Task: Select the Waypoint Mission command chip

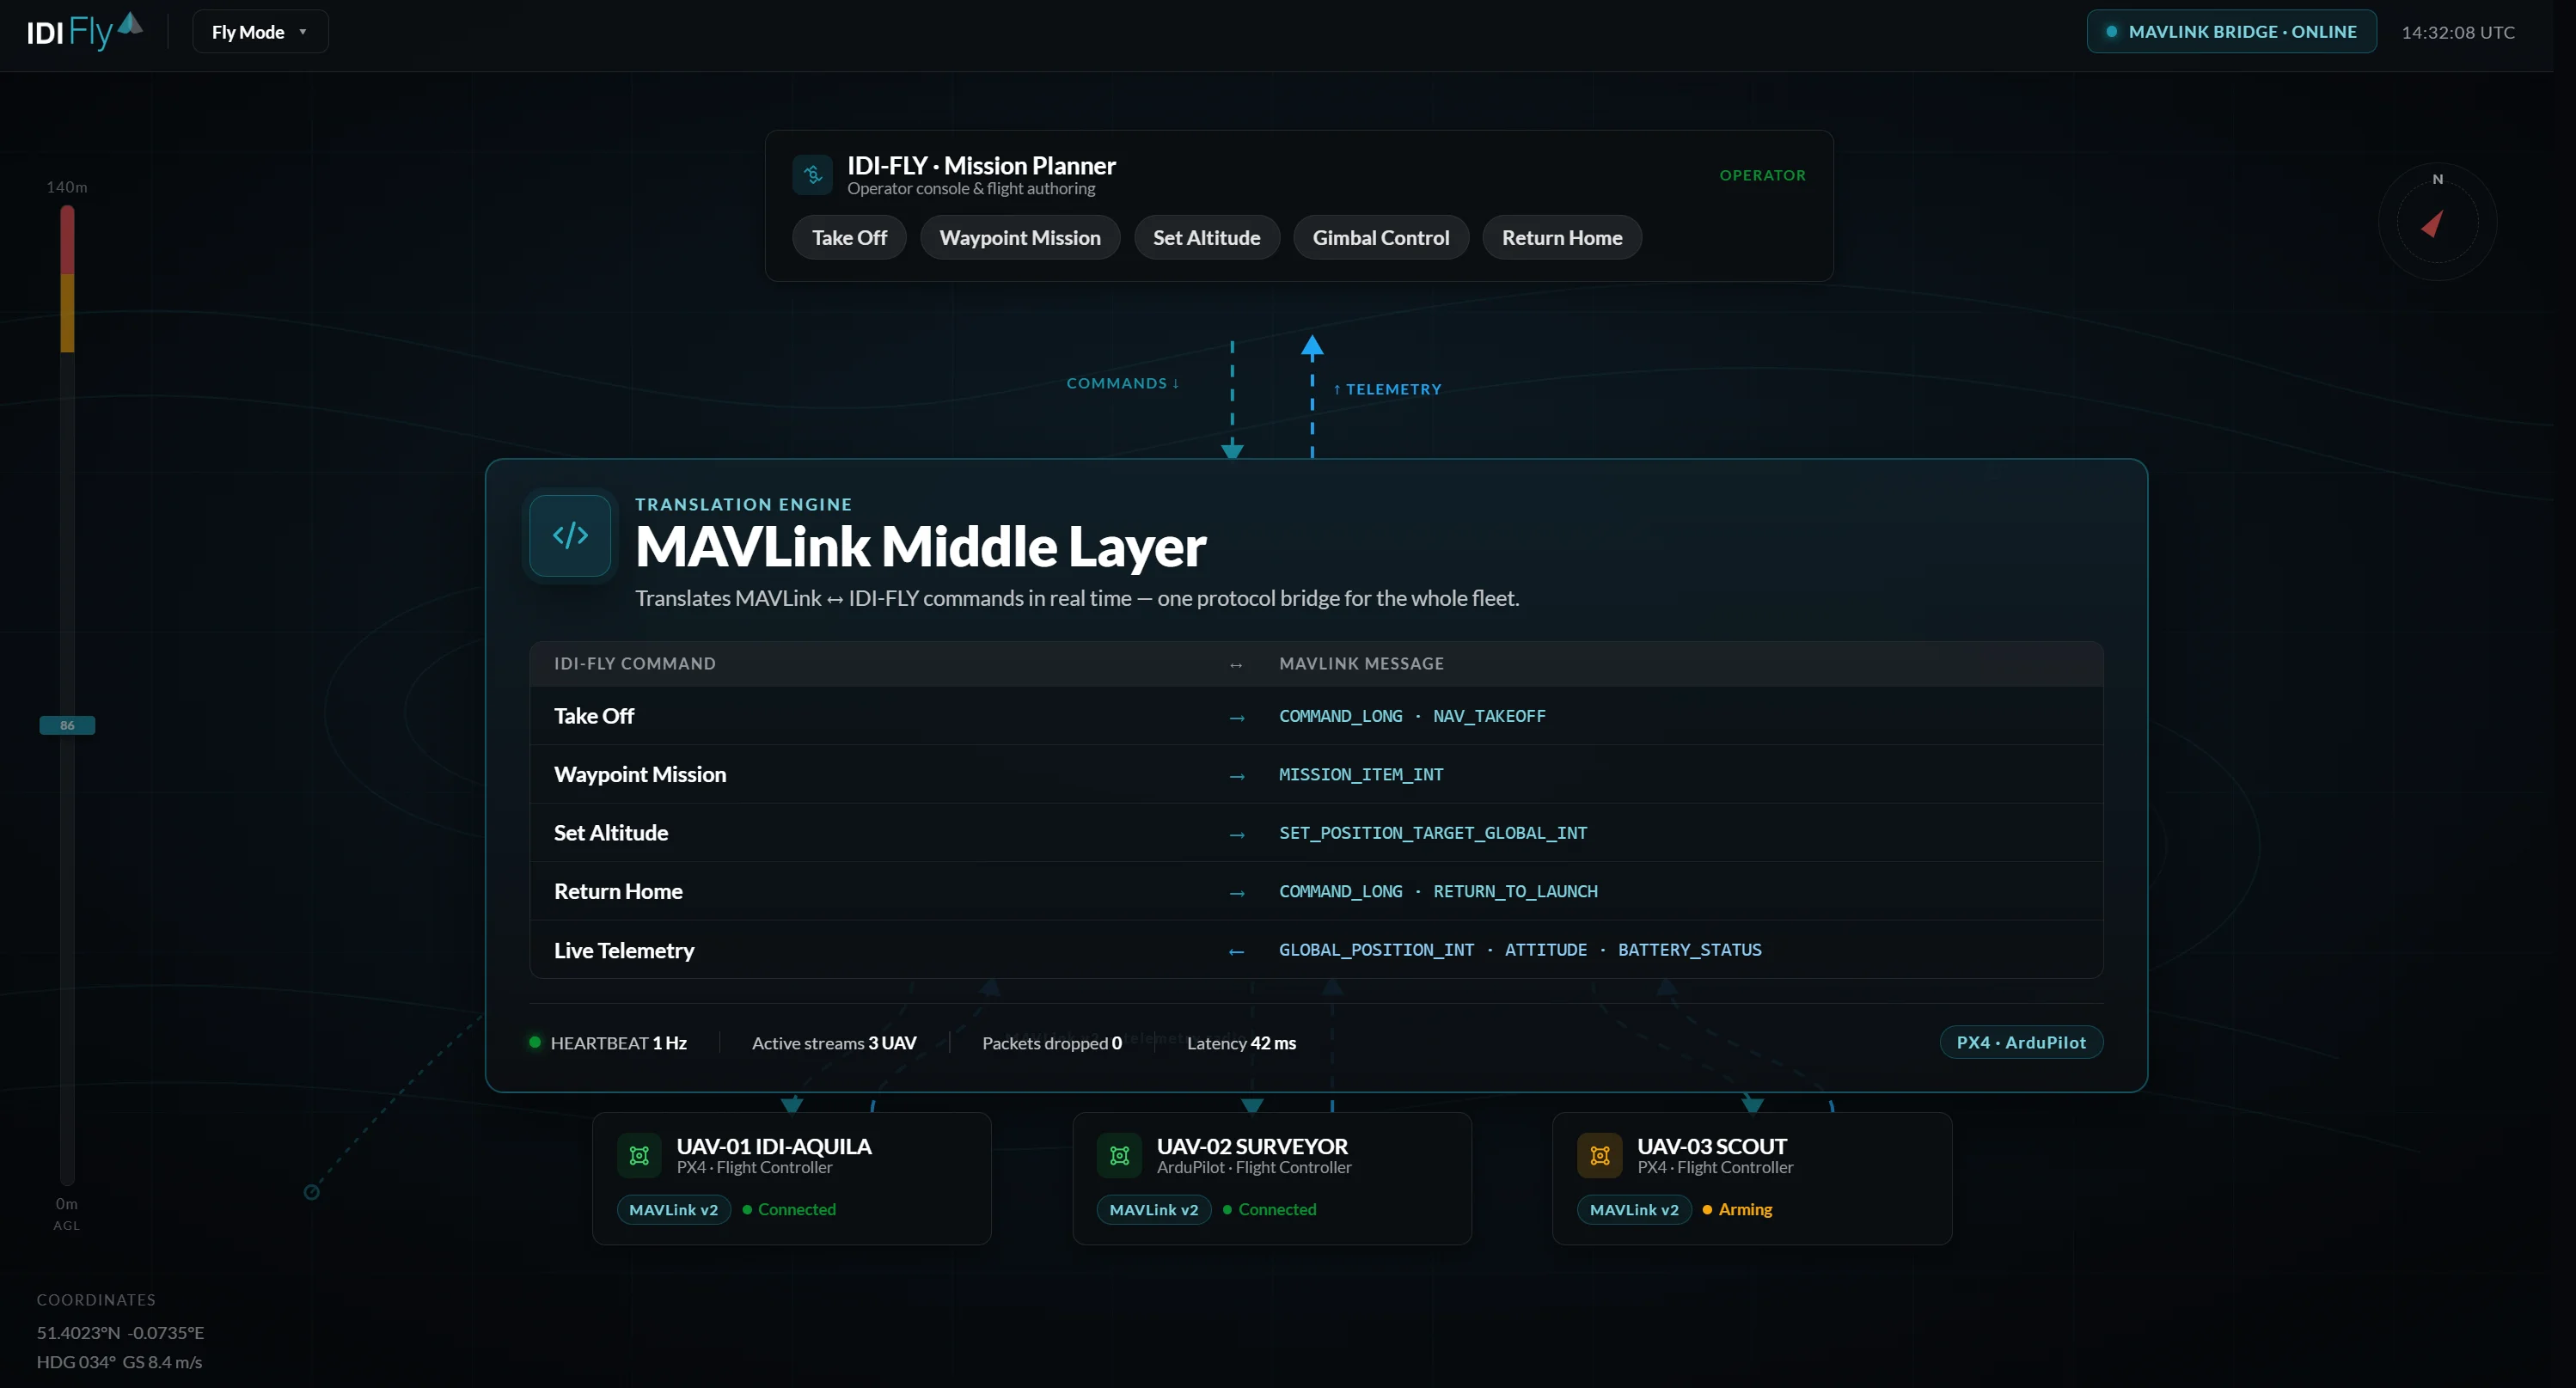Action: (x=1020, y=238)
